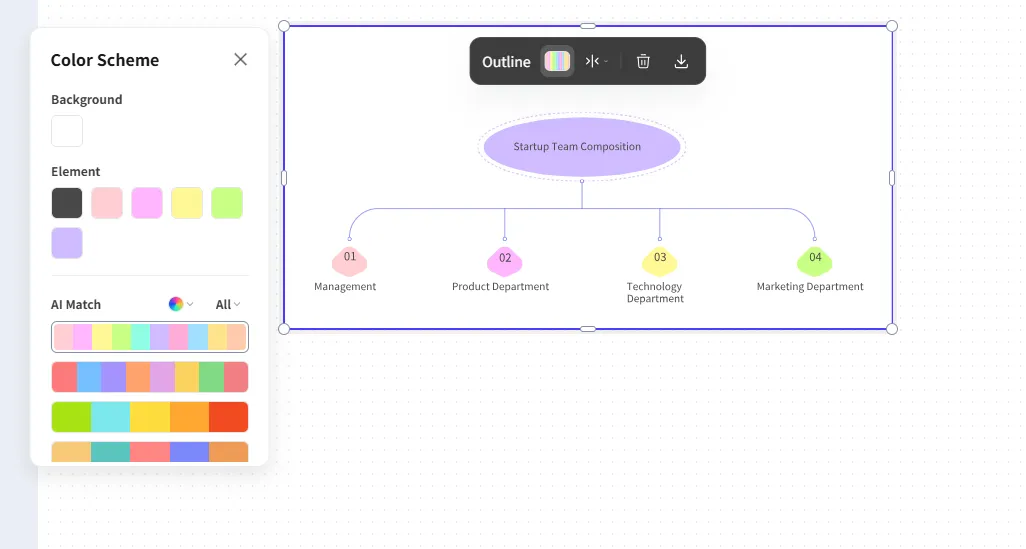Click the color scheme icon in toolbar
Screen dimensions: 1026x549
coord(557,61)
